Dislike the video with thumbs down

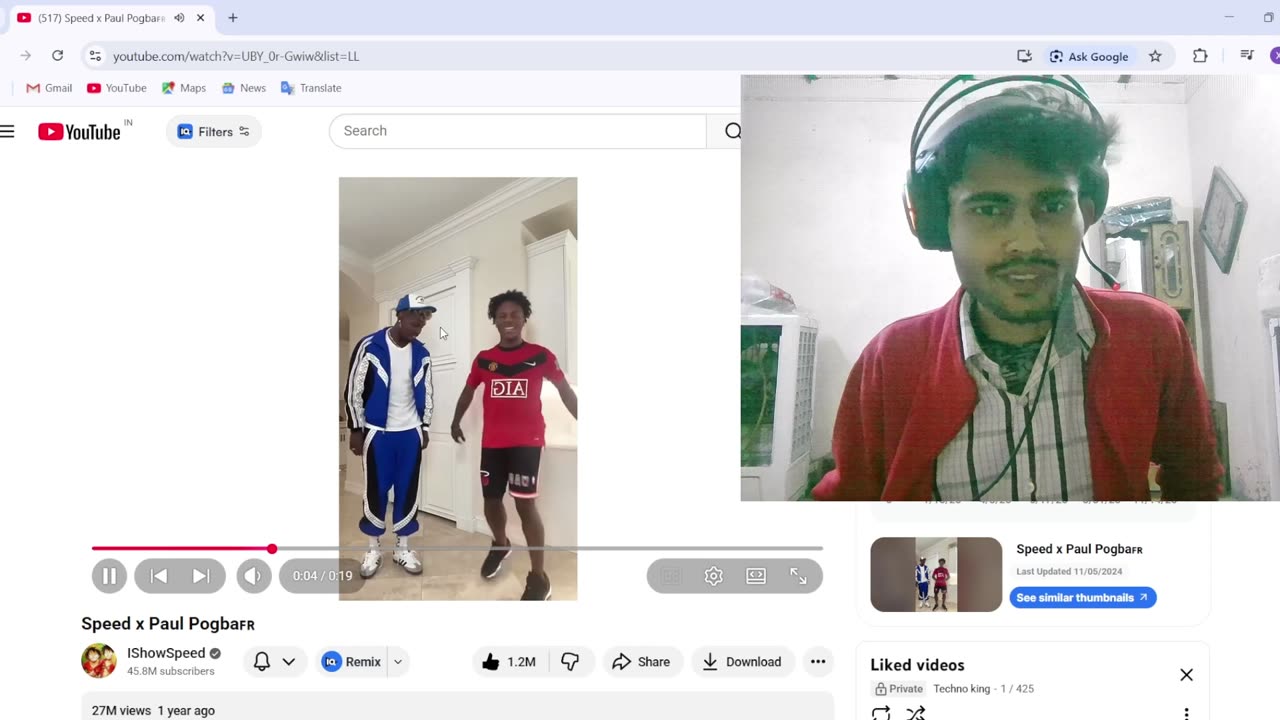pos(570,662)
